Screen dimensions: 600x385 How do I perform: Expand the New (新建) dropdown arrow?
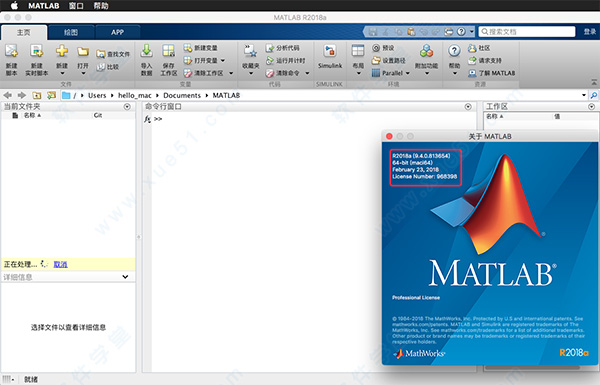(62, 73)
